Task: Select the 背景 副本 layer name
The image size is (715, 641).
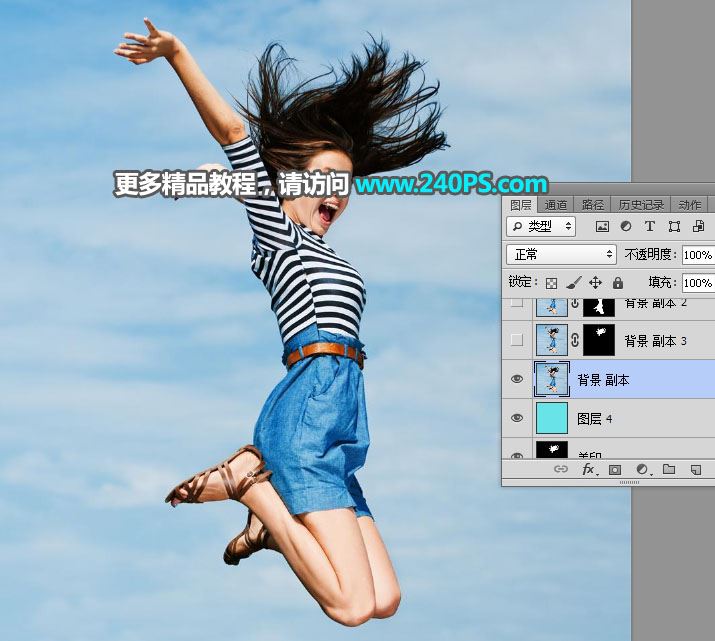Action: (603, 380)
